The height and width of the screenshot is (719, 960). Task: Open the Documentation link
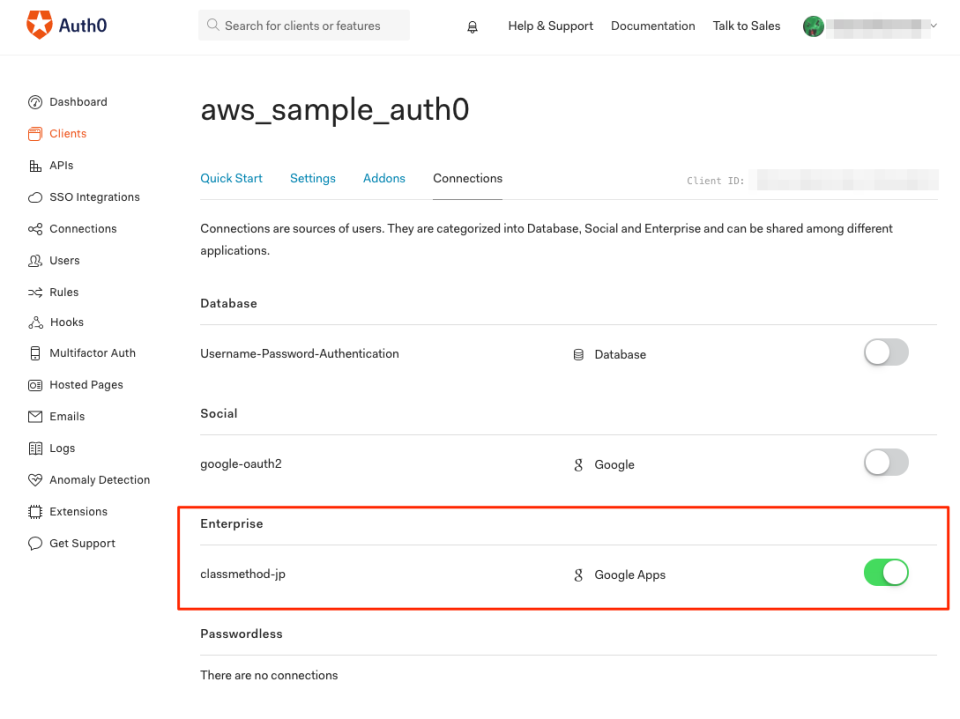point(653,26)
